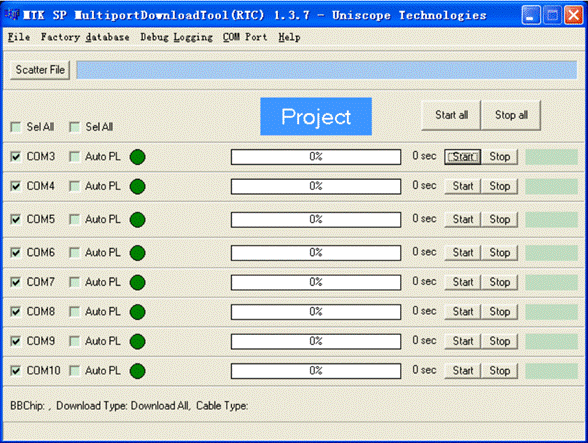Image resolution: width=588 pixels, height=443 pixels.
Task: Click the scatter file path field
Action: click(327, 70)
